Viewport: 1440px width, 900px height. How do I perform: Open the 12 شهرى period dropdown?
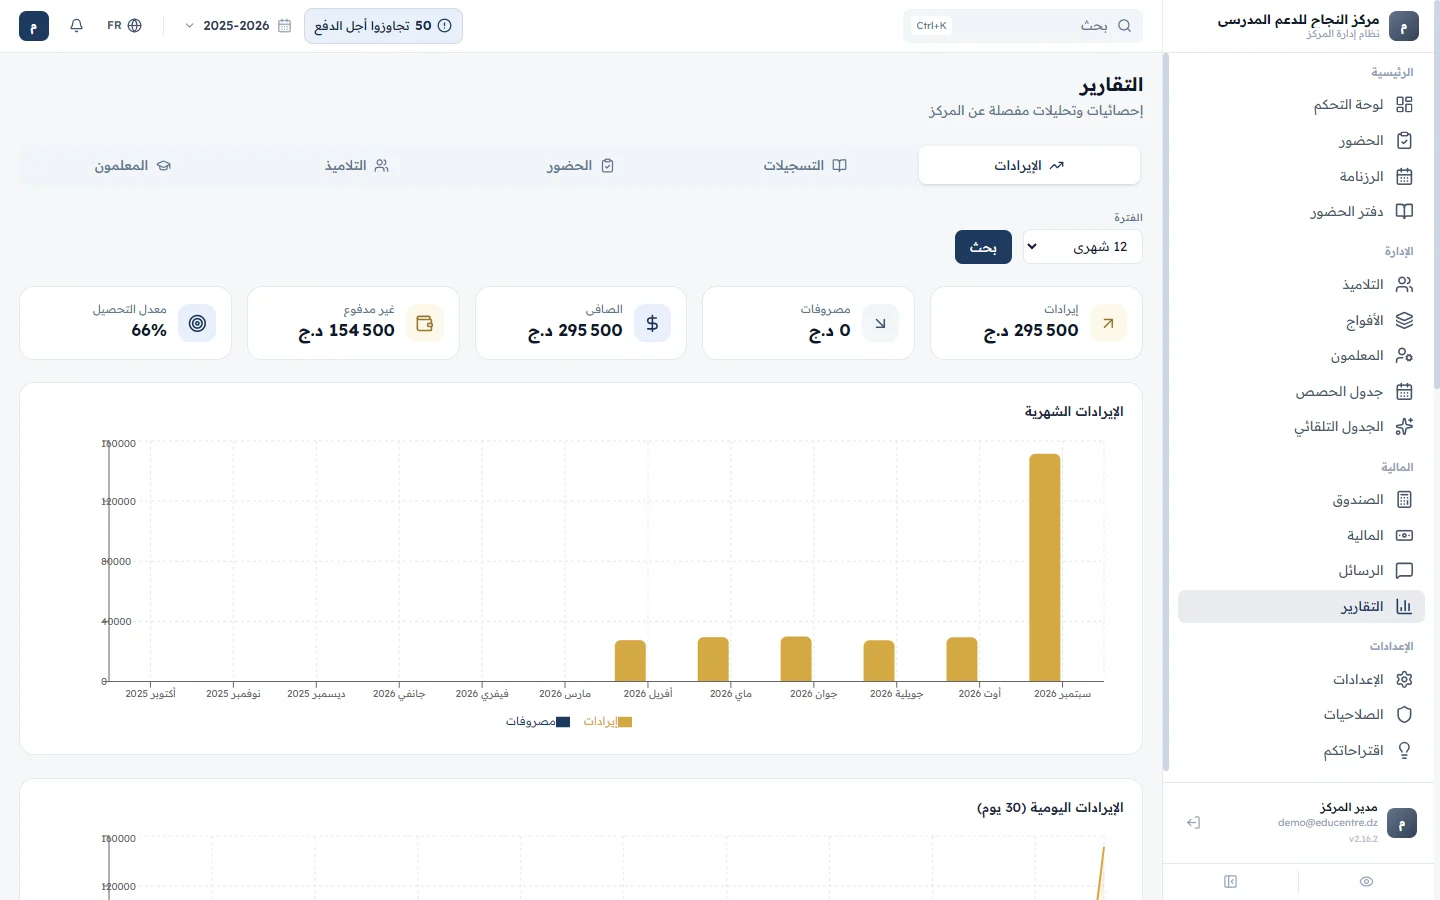pyautogui.click(x=1082, y=247)
